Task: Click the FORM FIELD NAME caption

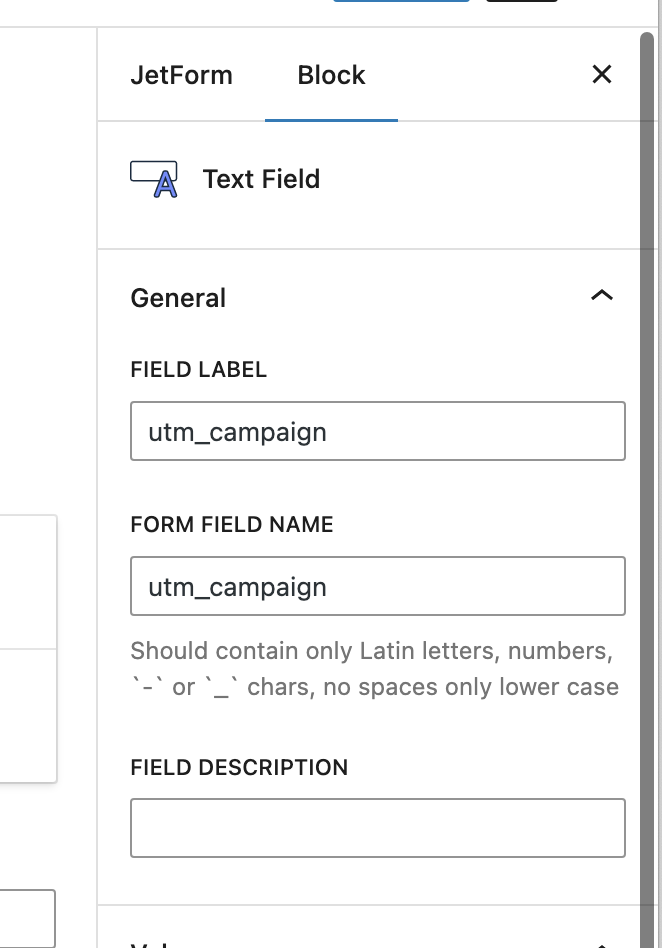Action: pos(231,524)
